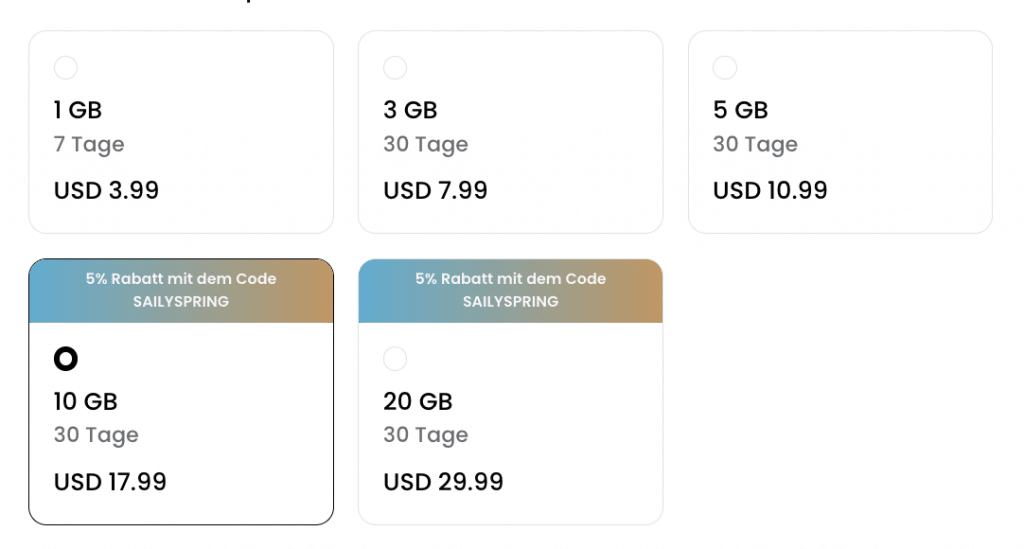This screenshot has height=549, width=1024.
Task: Click "30 Tage" duration on 20 GB card
Action: click(x=425, y=435)
